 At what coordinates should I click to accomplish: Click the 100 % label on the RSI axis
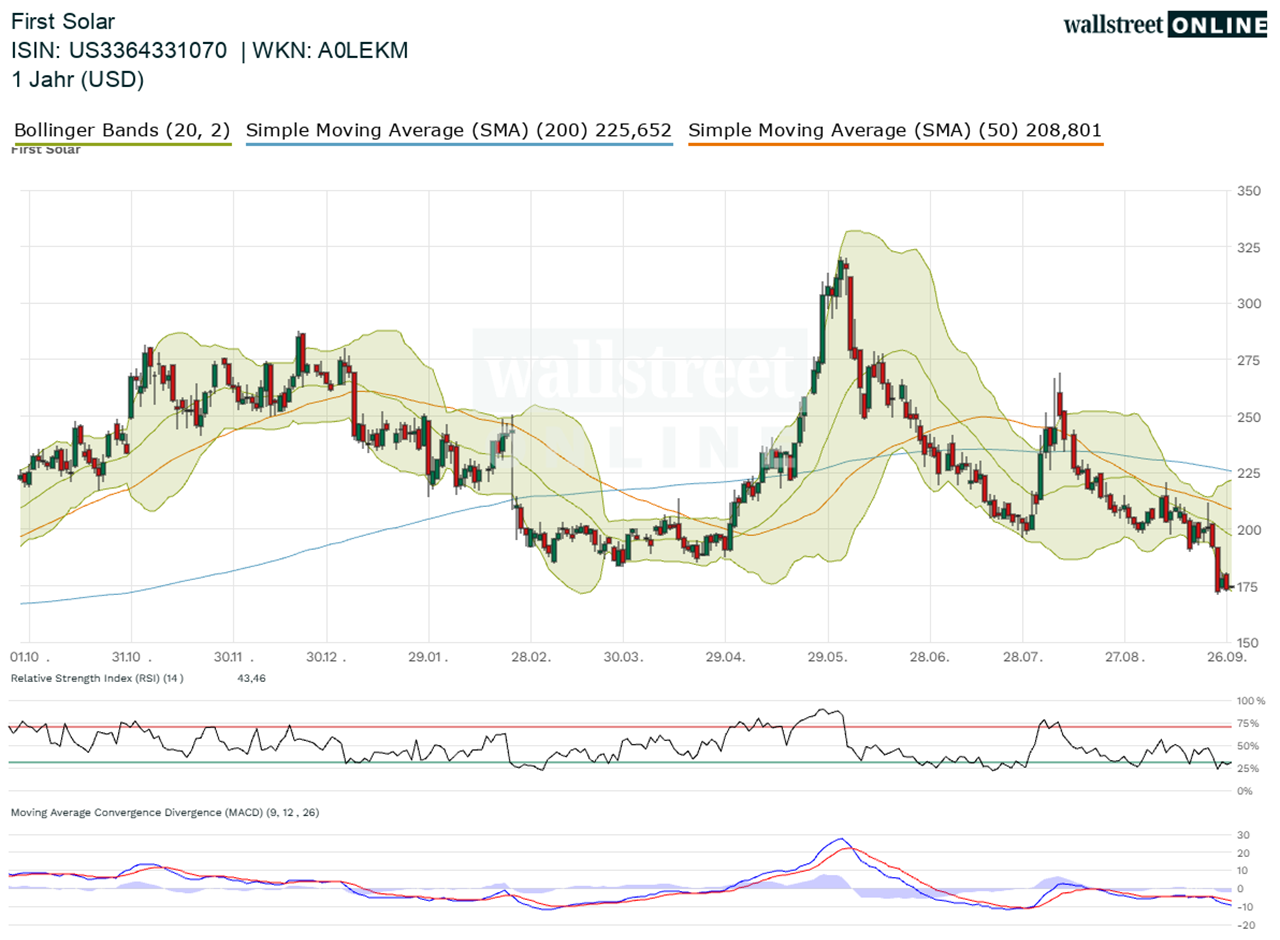pyautogui.click(x=1250, y=701)
